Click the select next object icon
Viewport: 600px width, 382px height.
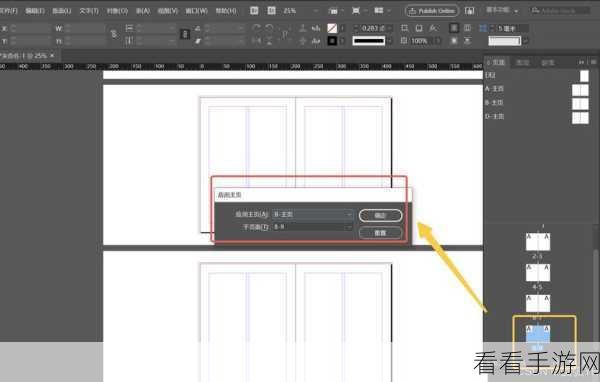(x=316, y=41)
